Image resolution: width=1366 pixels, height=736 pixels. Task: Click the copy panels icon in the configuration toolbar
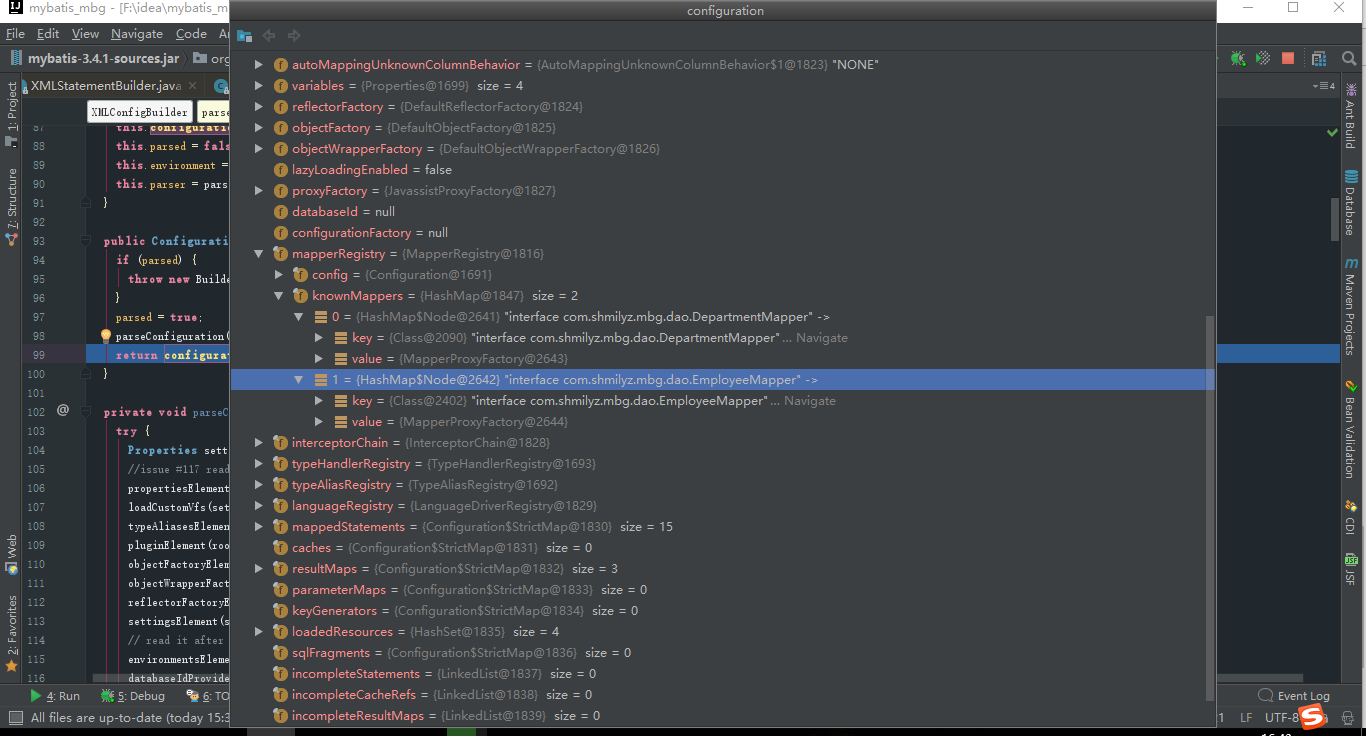[244, 35]
